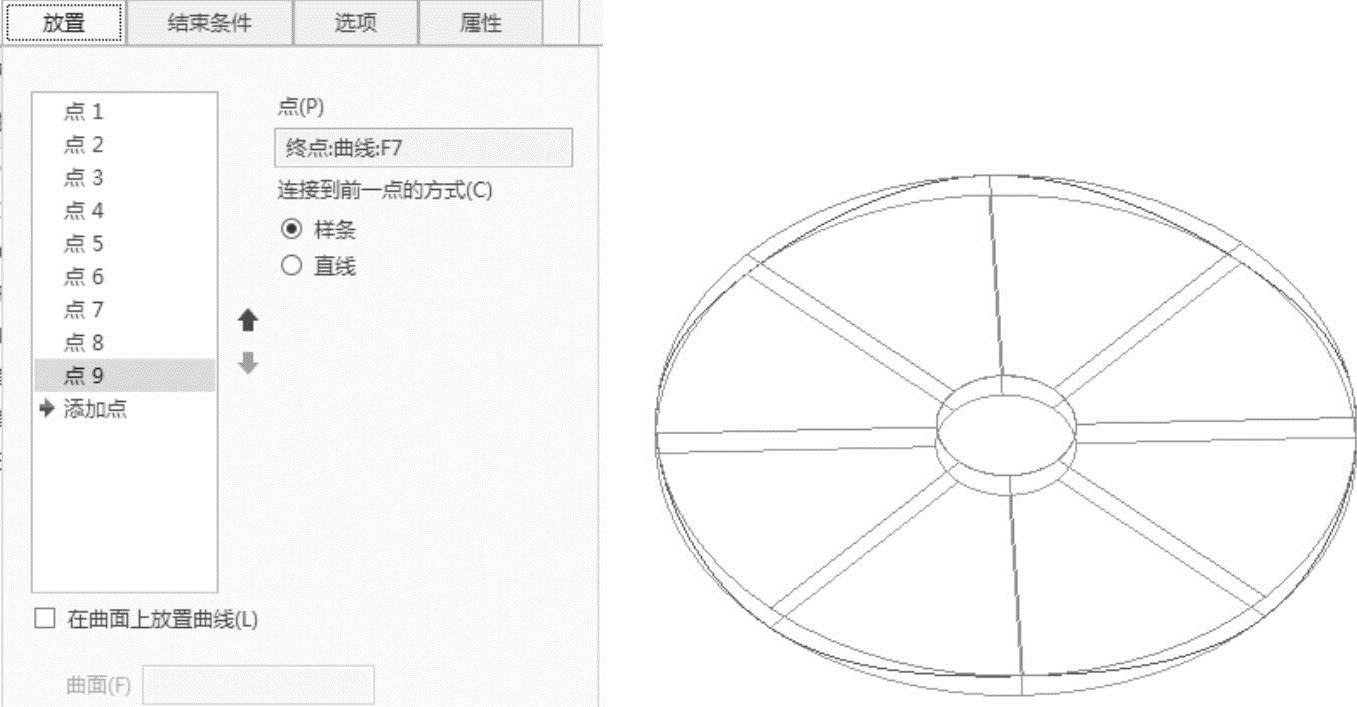The image size is (1357, 707).
Task: Click the grey move-down arrow icon
Action: click(x=249, y=363)
